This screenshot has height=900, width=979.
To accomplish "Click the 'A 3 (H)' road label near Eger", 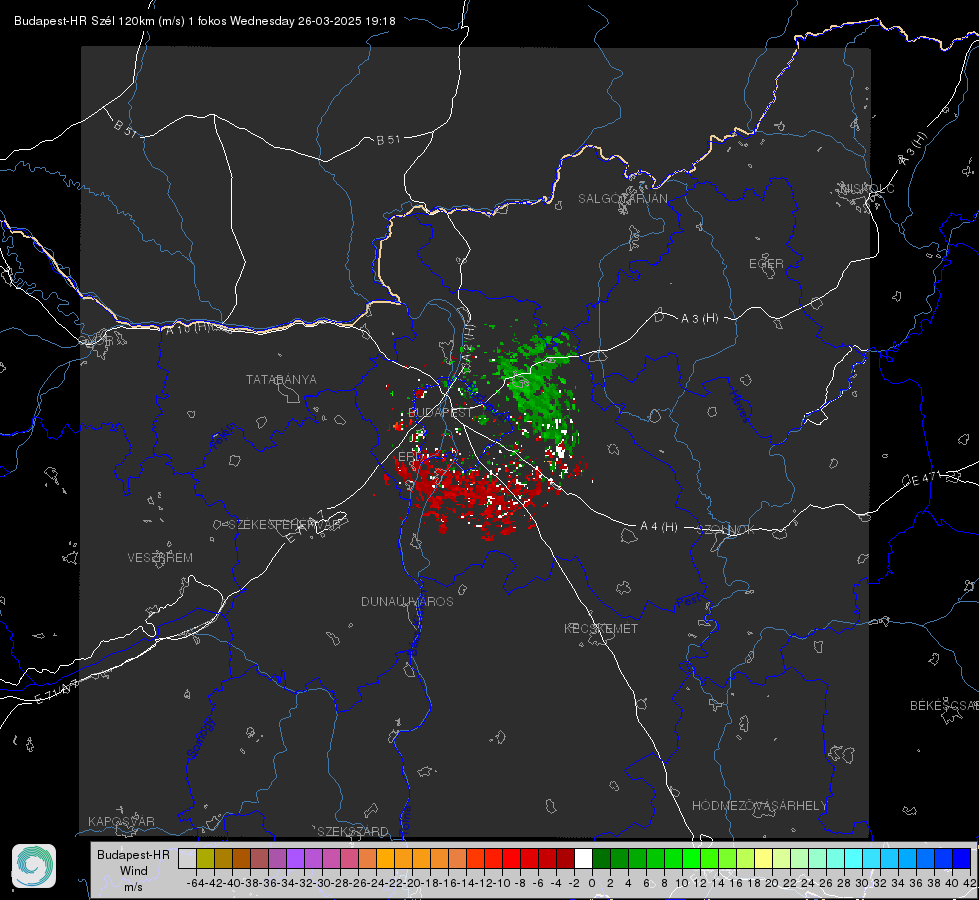I will [699, 319].
